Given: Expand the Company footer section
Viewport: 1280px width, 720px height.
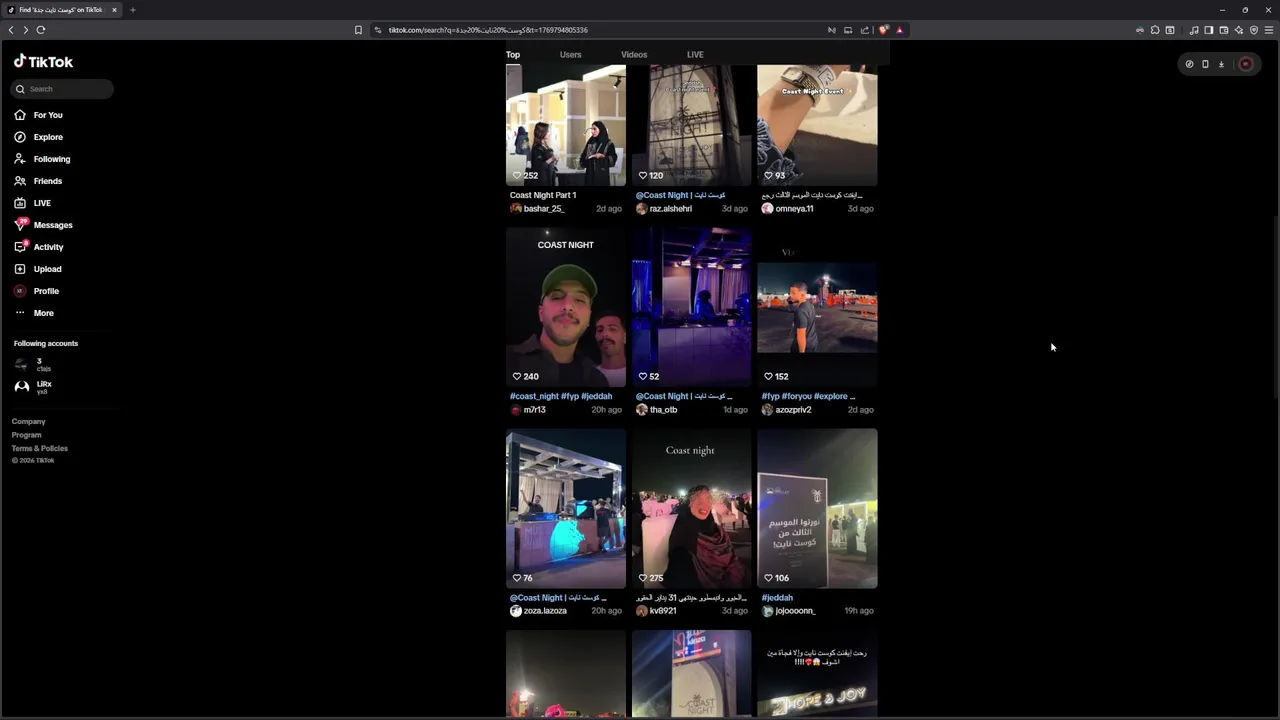Looking at the screenshot, I should coord(29,422).
